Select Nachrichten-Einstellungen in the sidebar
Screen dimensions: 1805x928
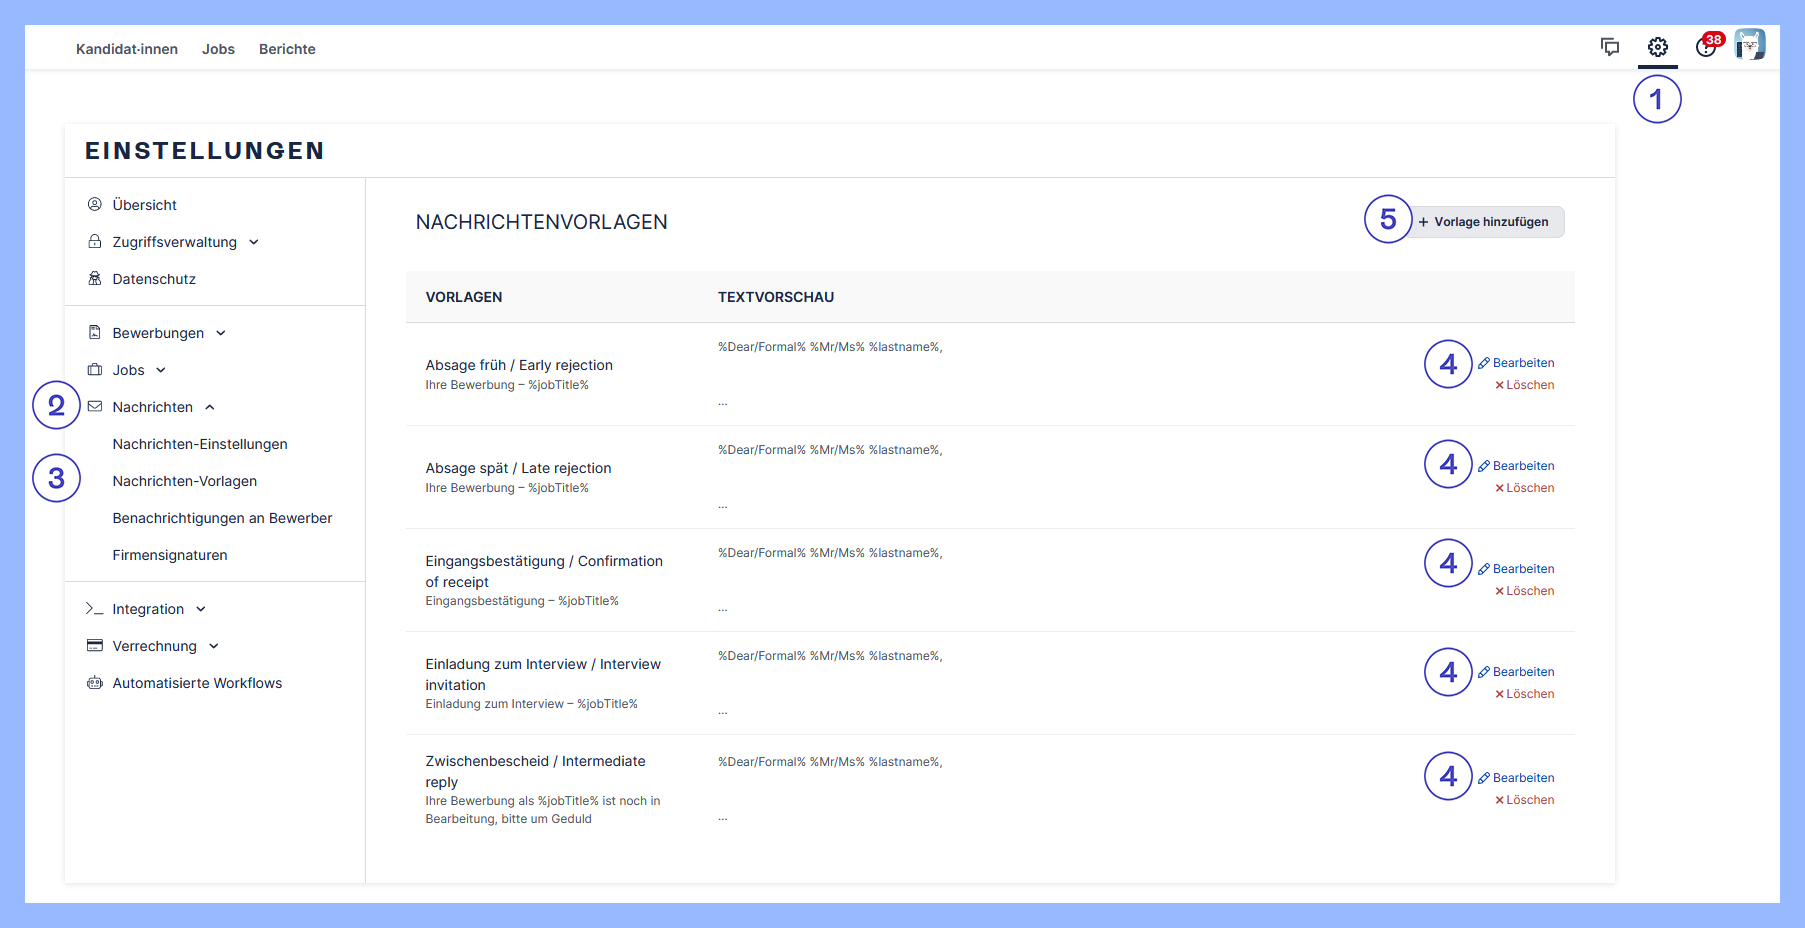[200, 444]
